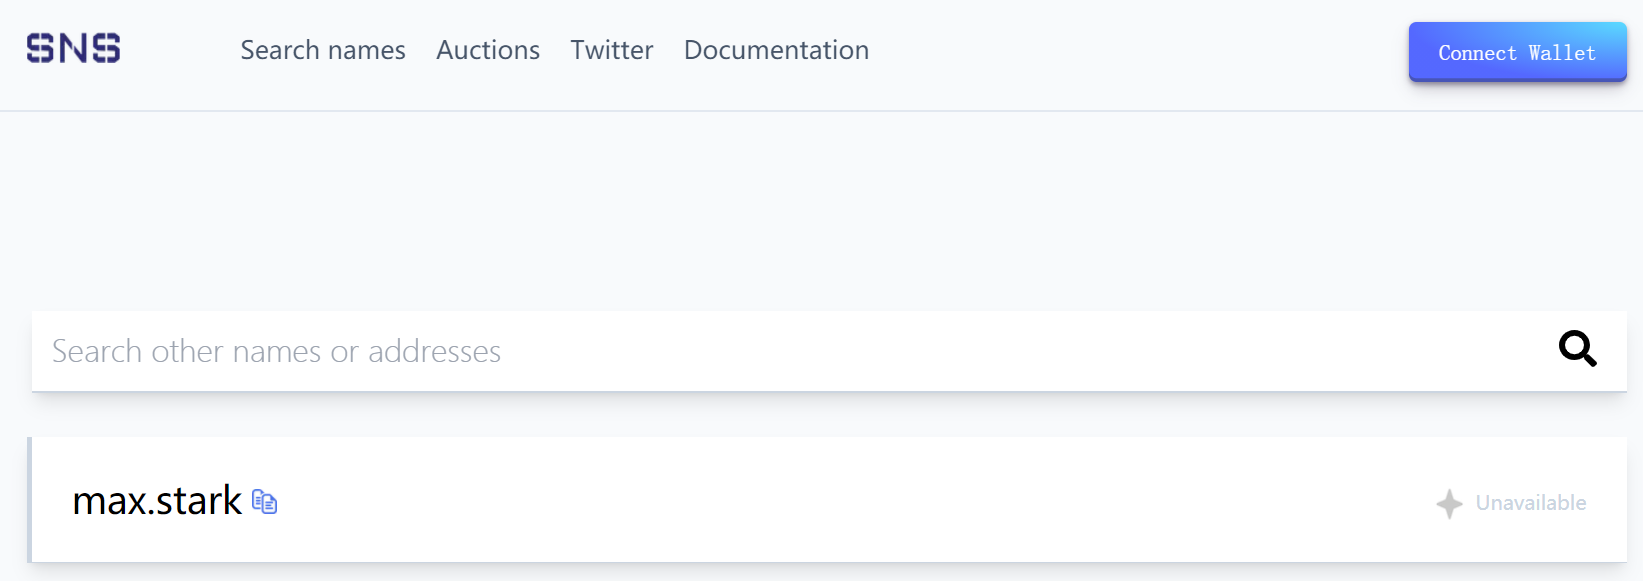Screen dimensions: 1643x581
Task: Click the magnifying glass search icon
Action: click(x=1577, y=349)
